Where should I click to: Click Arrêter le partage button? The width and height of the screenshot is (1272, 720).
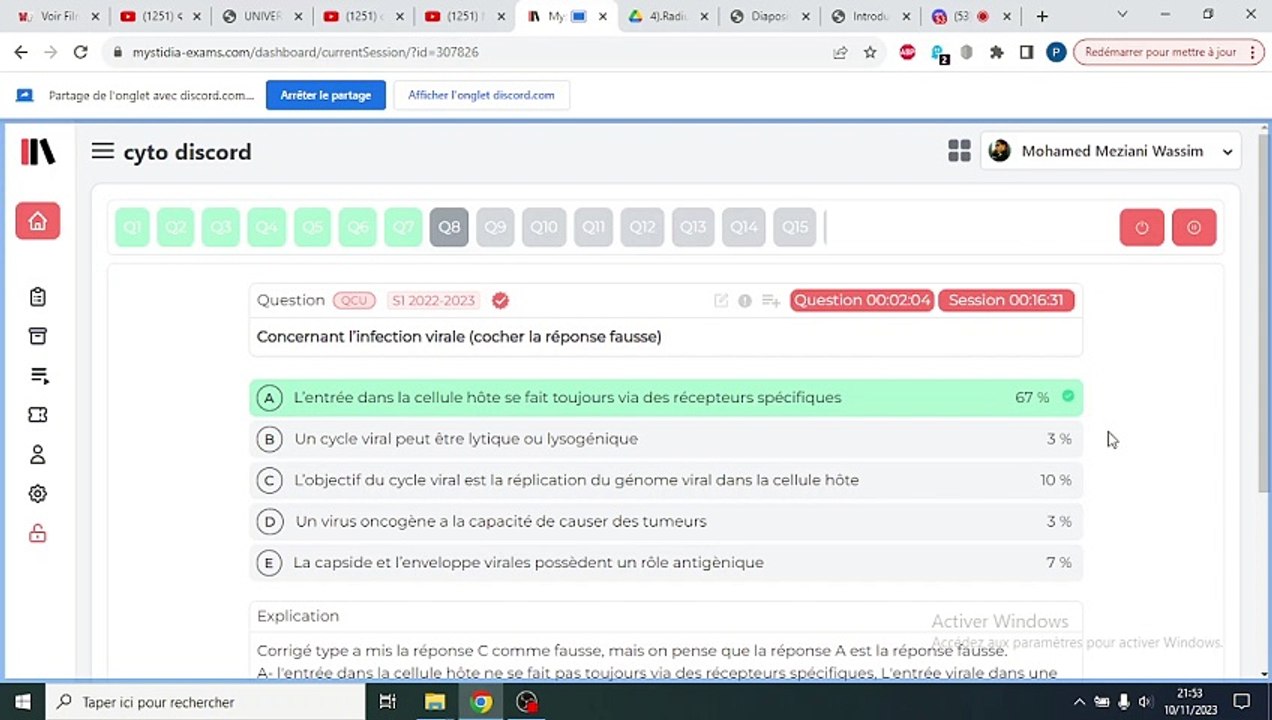pos(325,95)
